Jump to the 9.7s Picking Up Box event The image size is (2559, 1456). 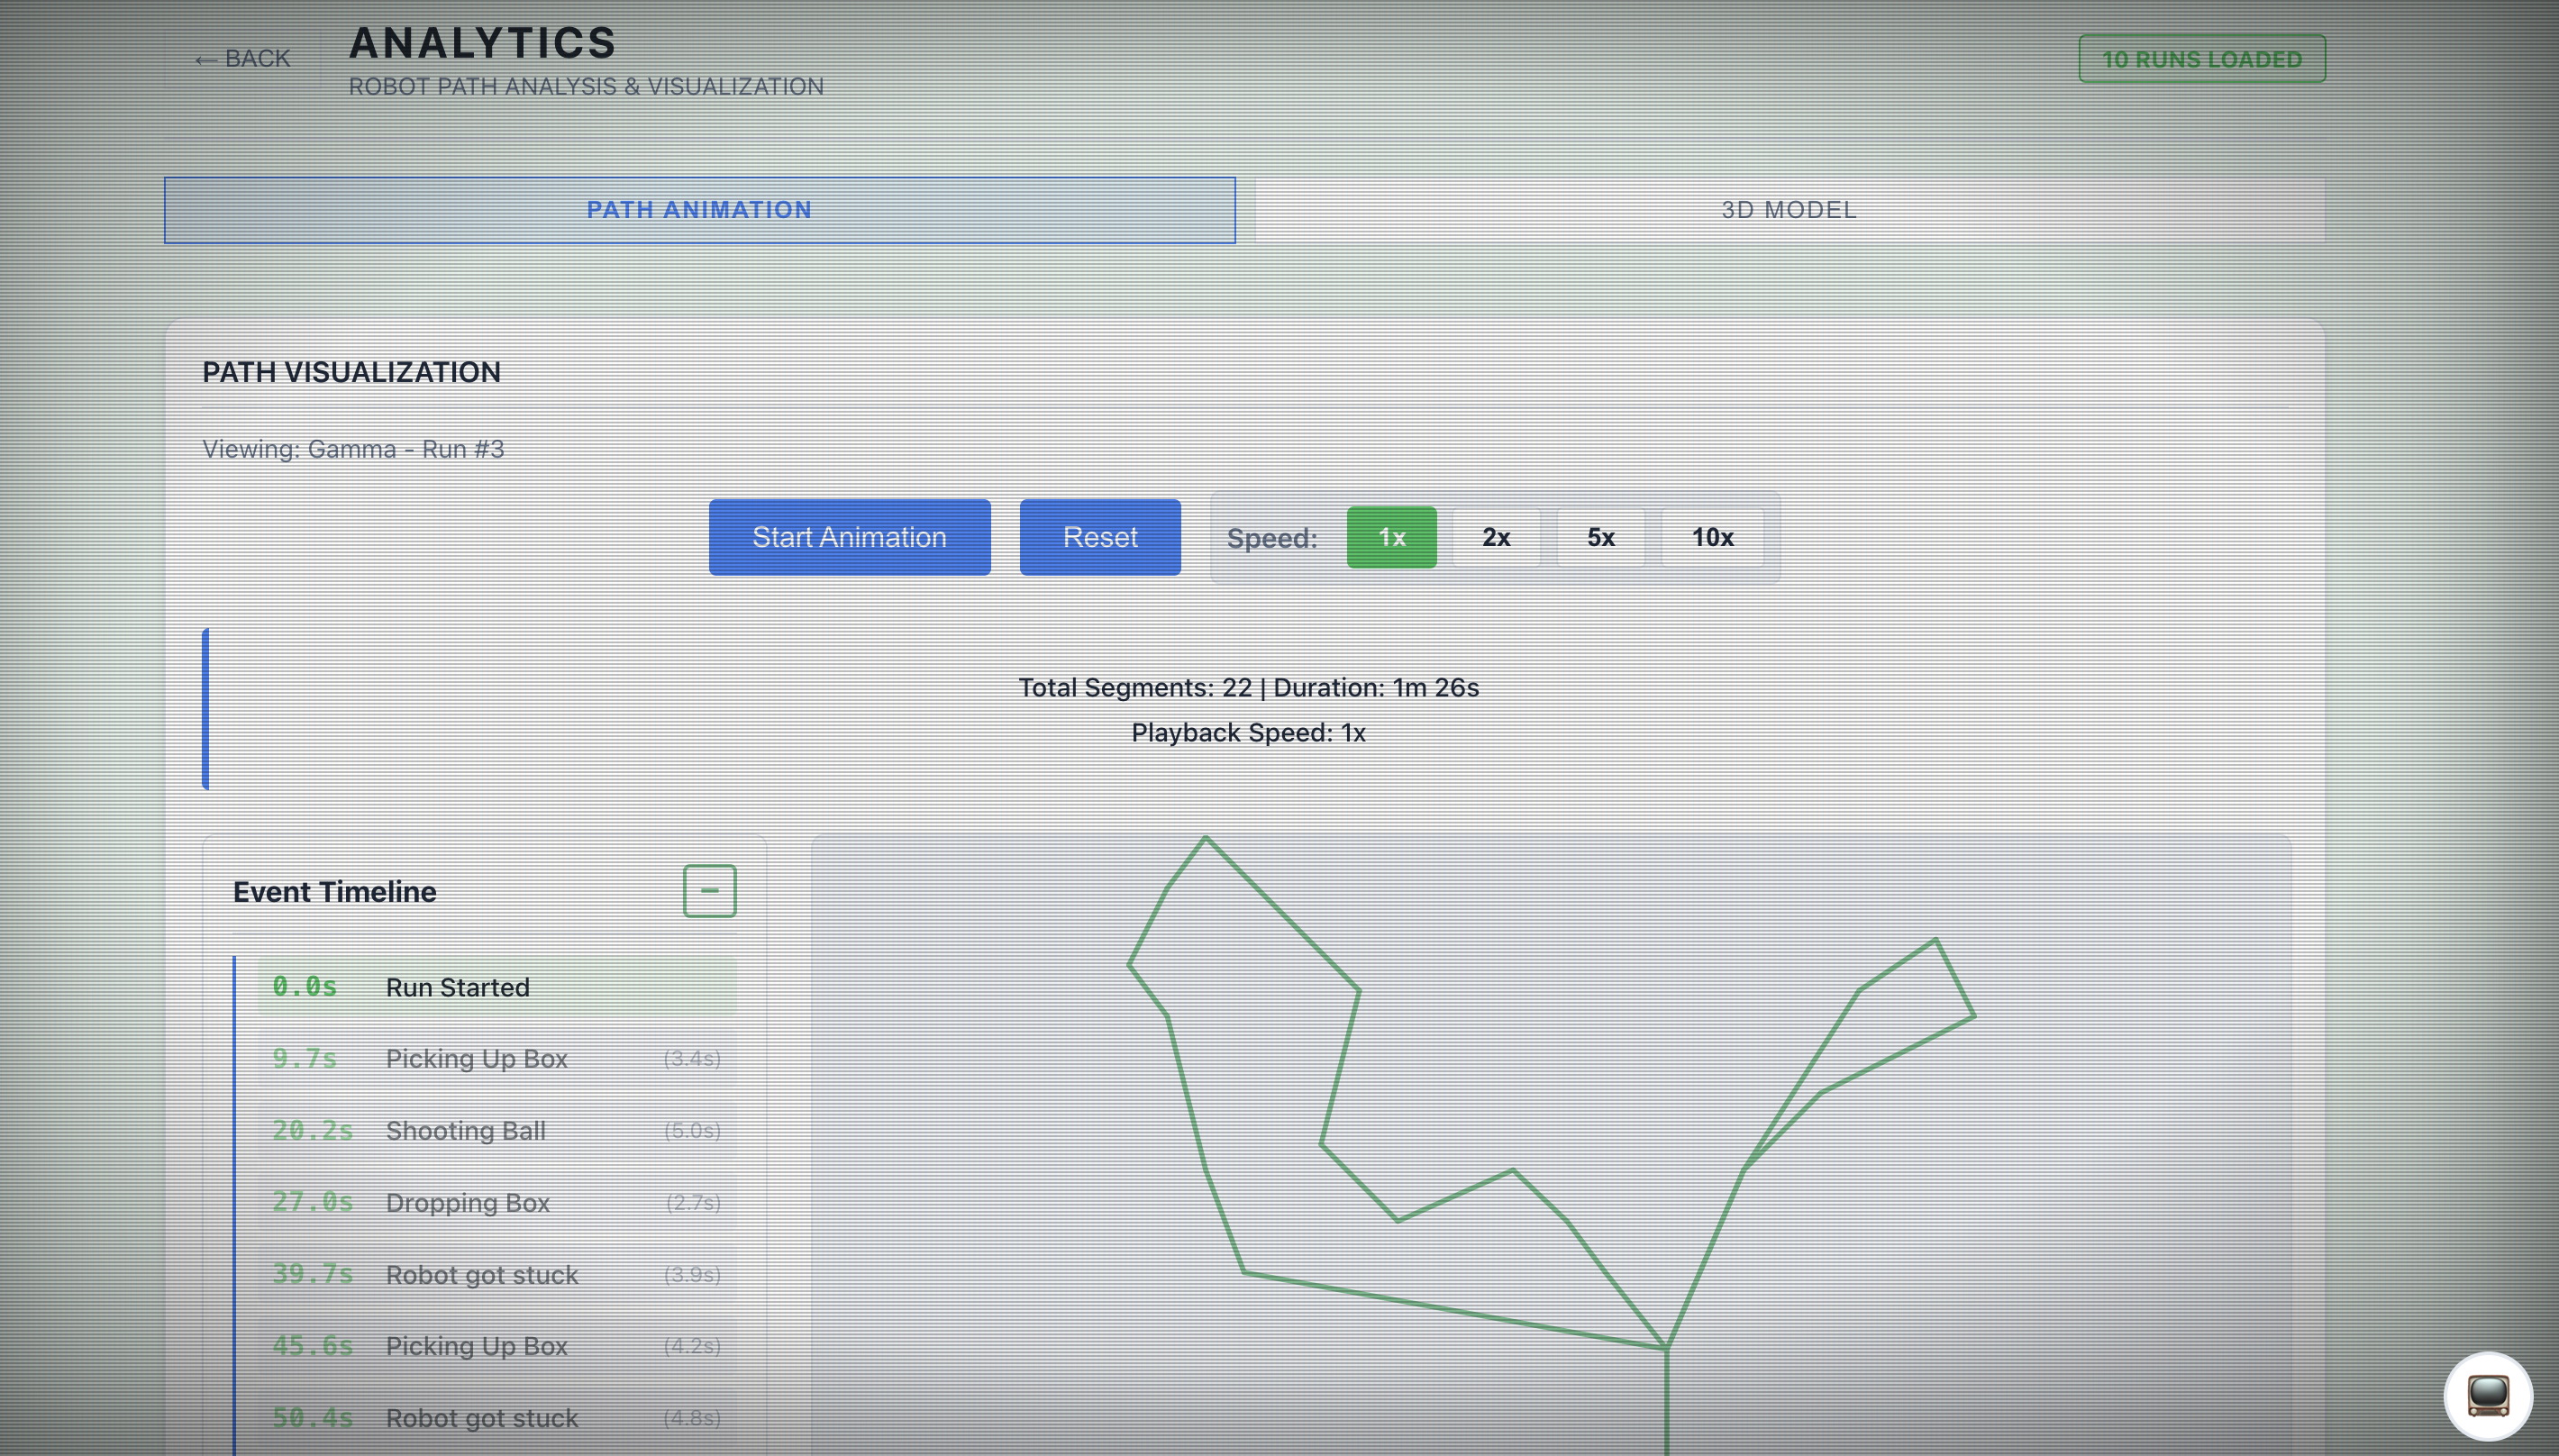click(496, 1058)
